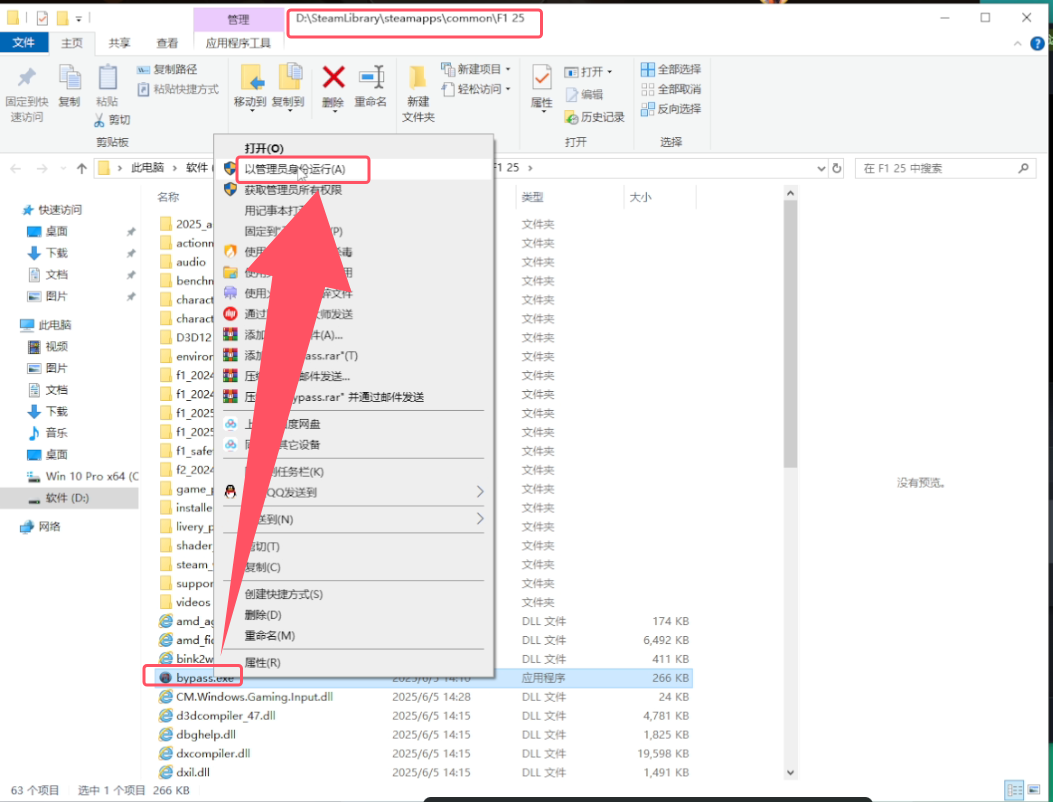This screenshot has width=1053, height=802.
Task: Click the QQ penguin icon in context menu
Action: tap(230, 492)
